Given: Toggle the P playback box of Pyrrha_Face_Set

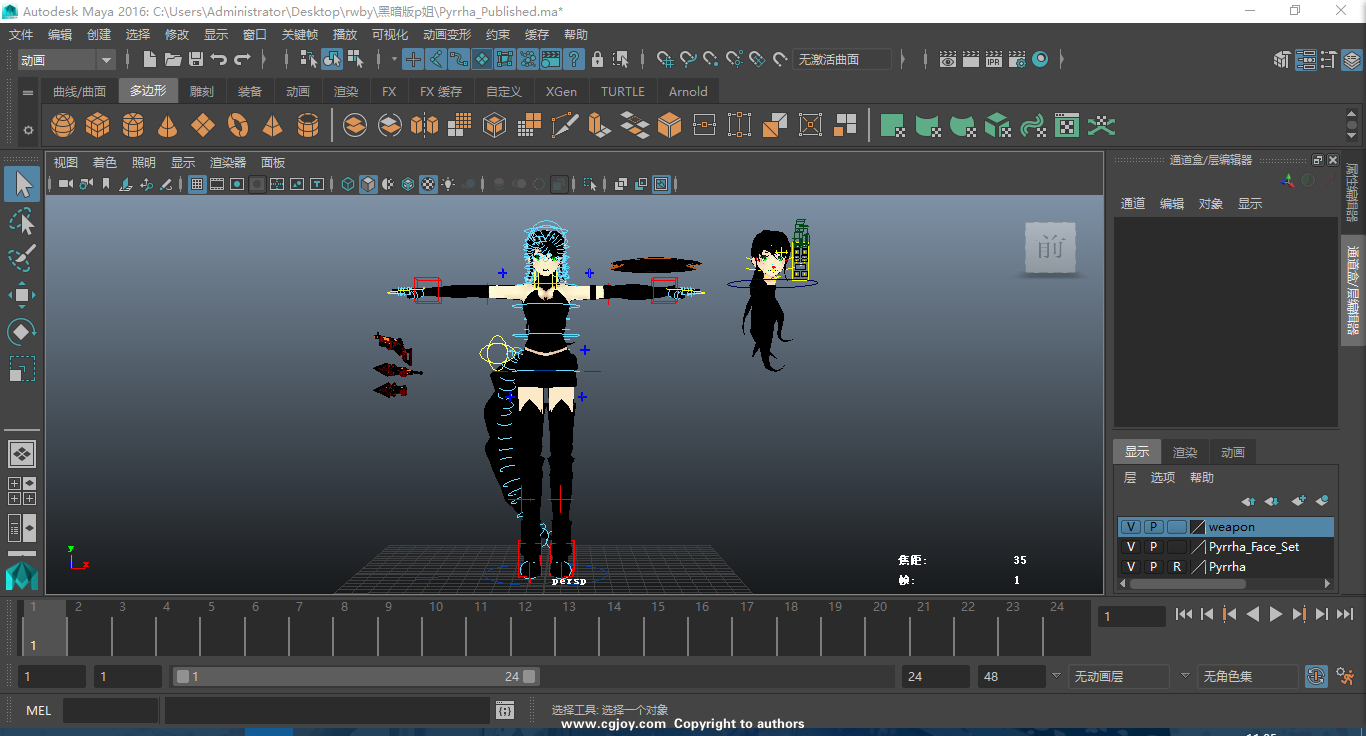Looking at the screenshot, I should coord(1153,547).
